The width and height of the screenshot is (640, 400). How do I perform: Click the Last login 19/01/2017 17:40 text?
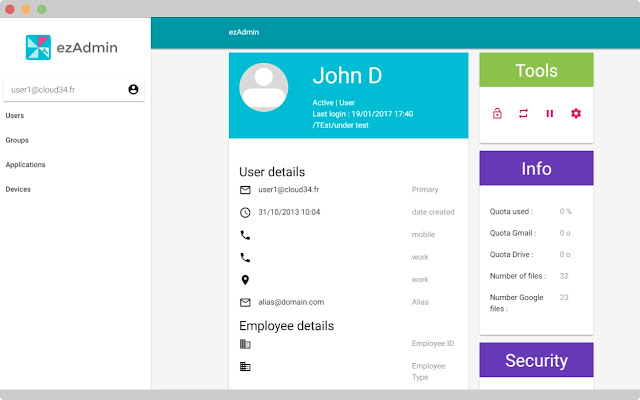[363, 114]
